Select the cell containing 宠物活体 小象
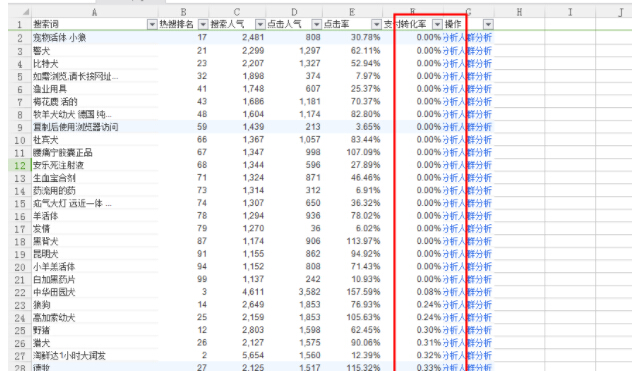Viewport: 640px width, 371px height. coord(94,38)
